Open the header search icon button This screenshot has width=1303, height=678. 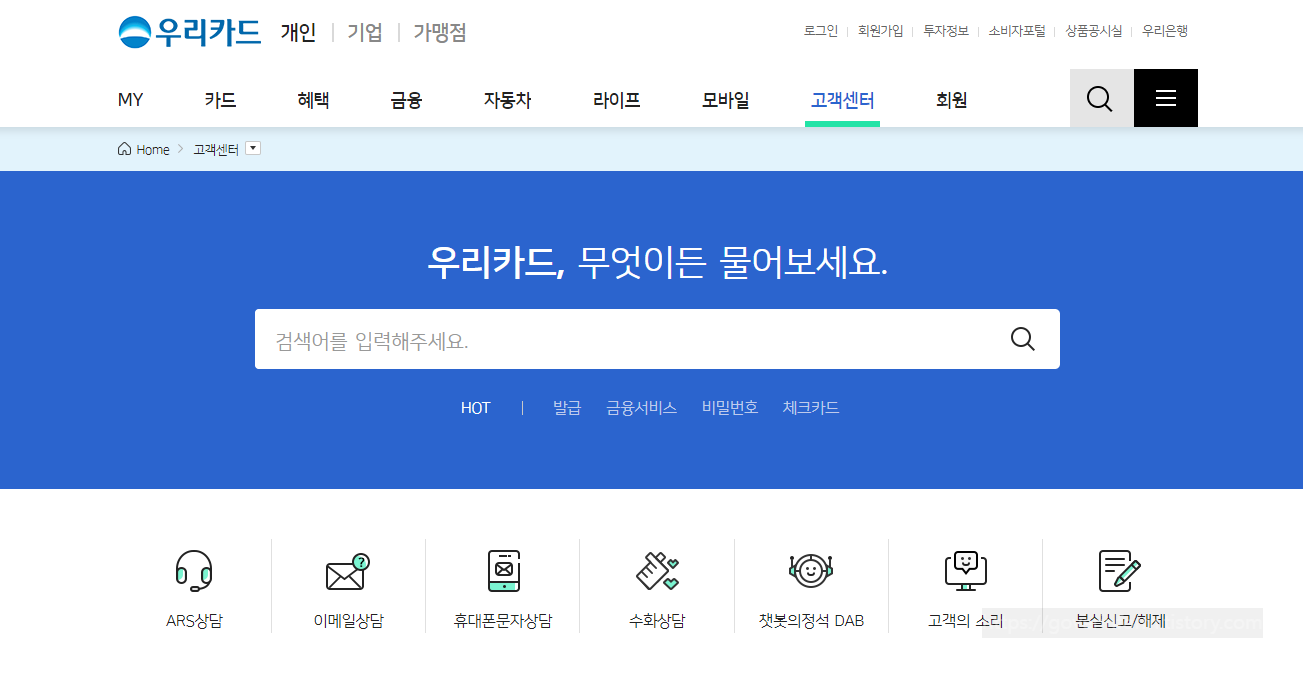pyautogui.click(x=1101, y=98)
